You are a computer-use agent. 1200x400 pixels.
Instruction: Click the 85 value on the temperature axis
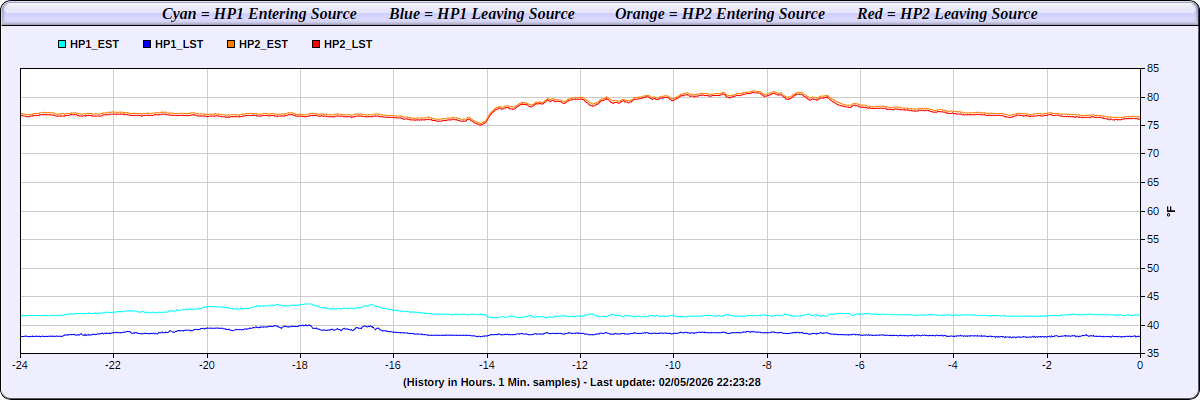pos(1152,69)
